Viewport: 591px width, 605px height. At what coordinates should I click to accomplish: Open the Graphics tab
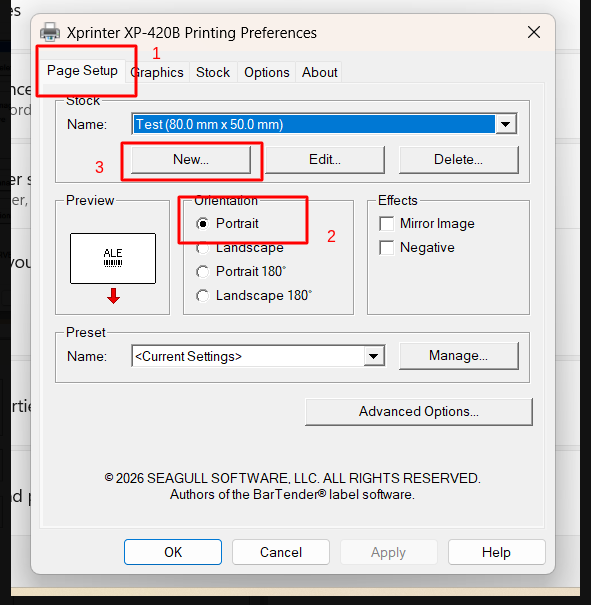coord(157,73)
